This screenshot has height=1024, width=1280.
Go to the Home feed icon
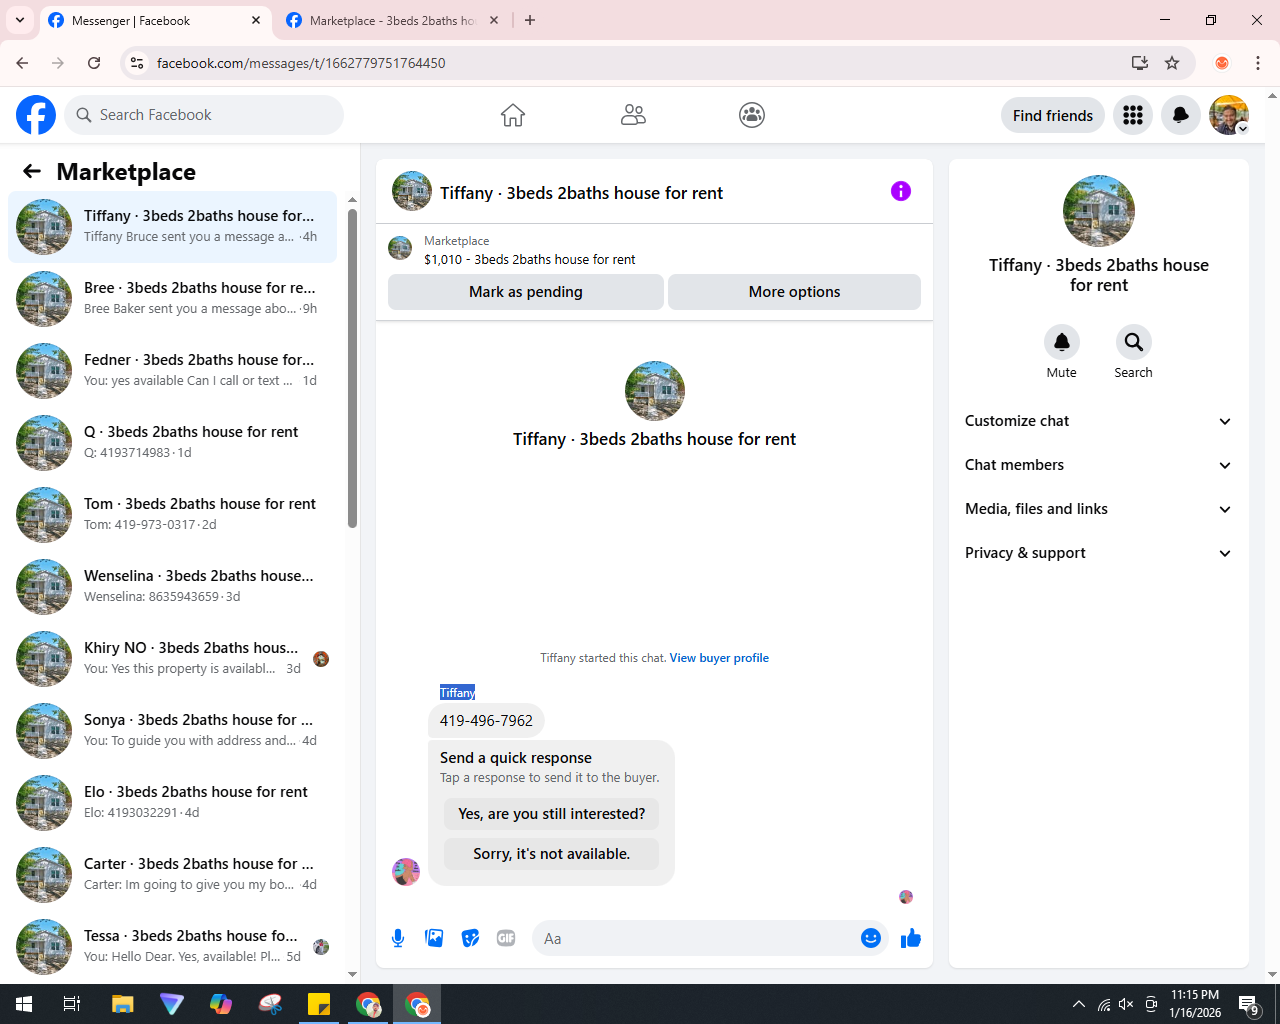pyautogui.click(x=513, y=115)
